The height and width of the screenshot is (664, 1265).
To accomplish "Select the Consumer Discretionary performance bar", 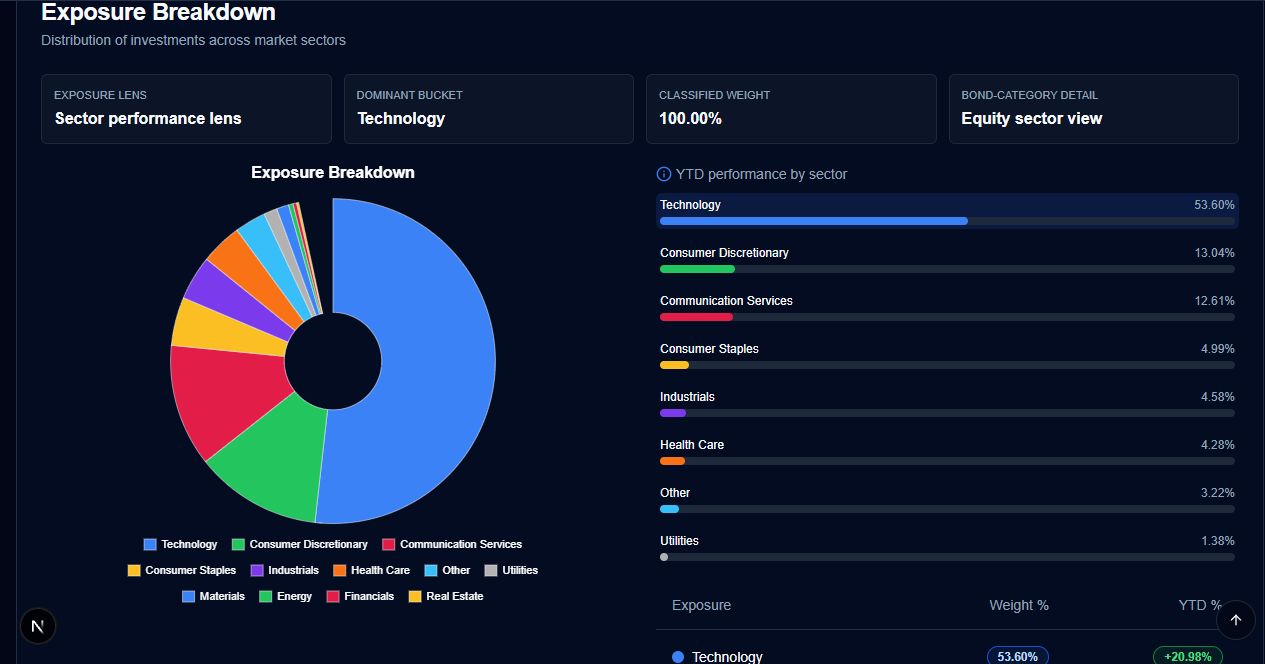I will [947, 269].
